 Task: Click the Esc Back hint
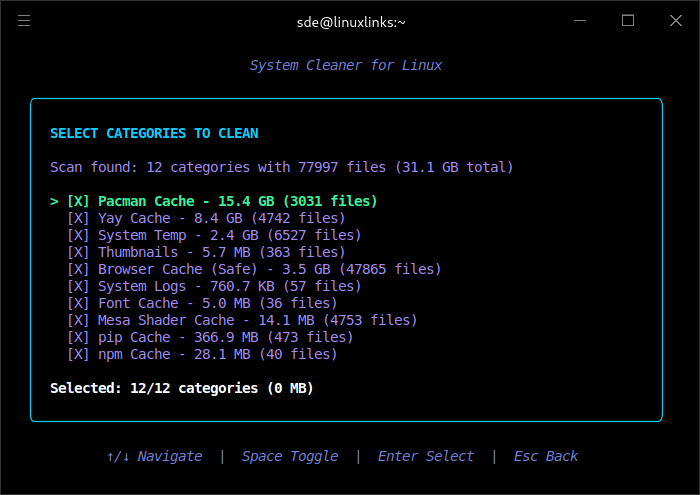coord(546,456)
